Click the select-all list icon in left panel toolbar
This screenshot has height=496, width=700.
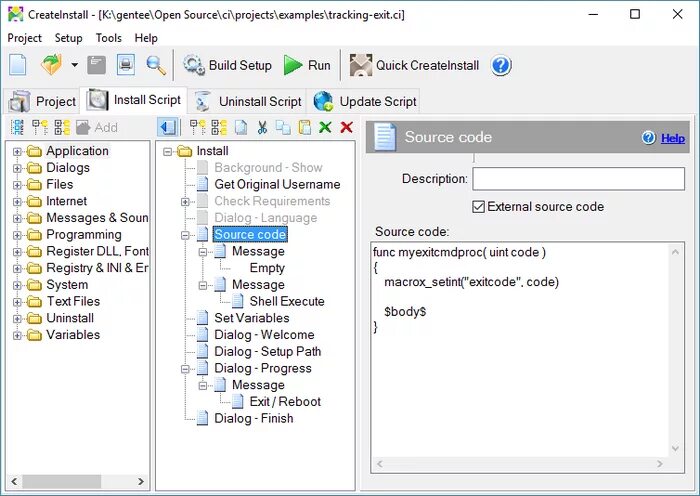click(17, 127)
